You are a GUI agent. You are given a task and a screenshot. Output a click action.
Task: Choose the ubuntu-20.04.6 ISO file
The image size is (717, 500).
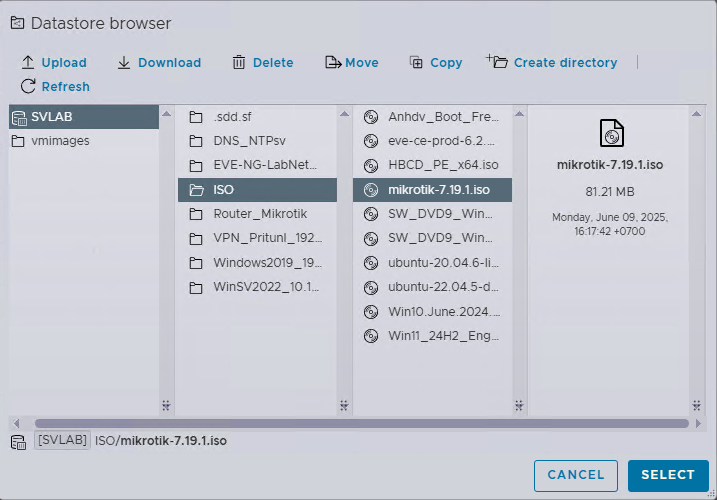(444, 262)
